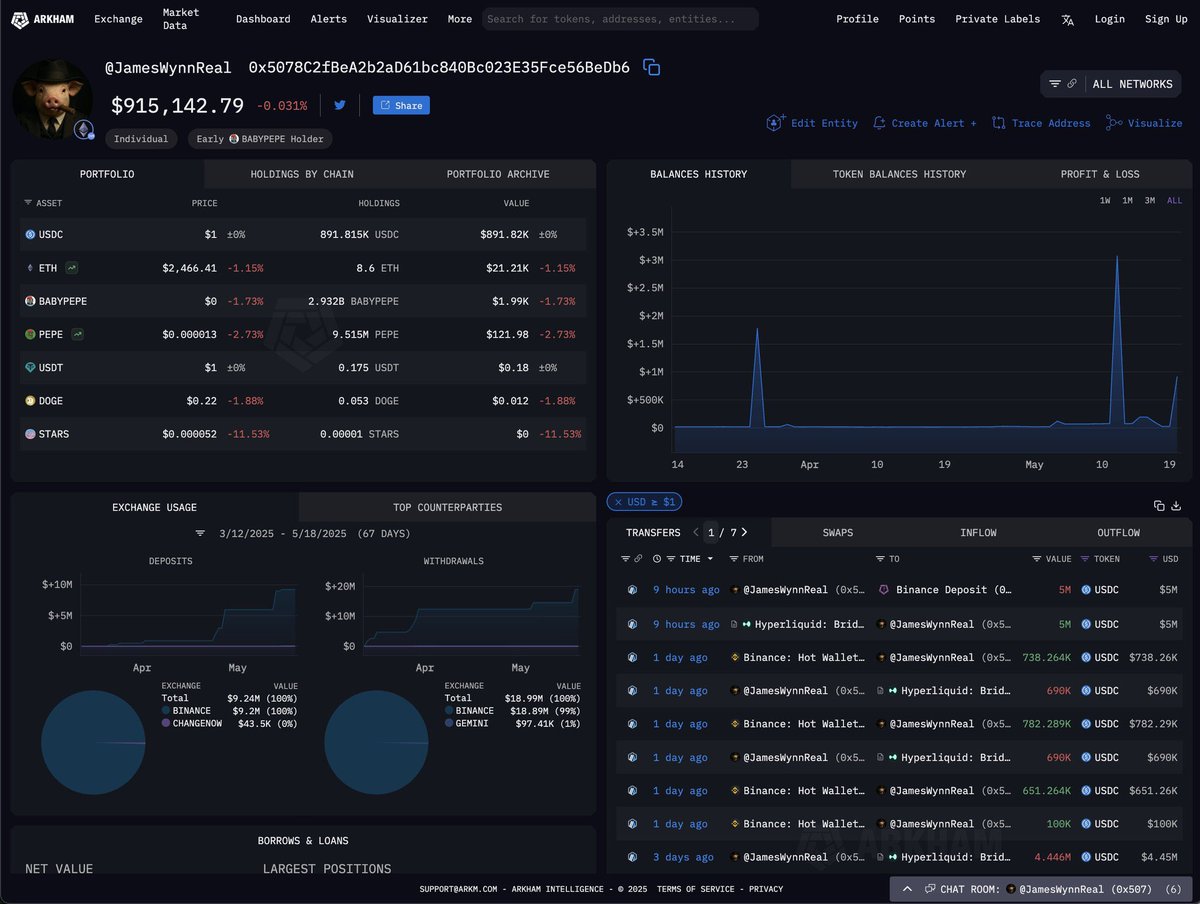Click Trace Address
Viewport: 1200px width, 904px height.
click(x=1041, y=123)
